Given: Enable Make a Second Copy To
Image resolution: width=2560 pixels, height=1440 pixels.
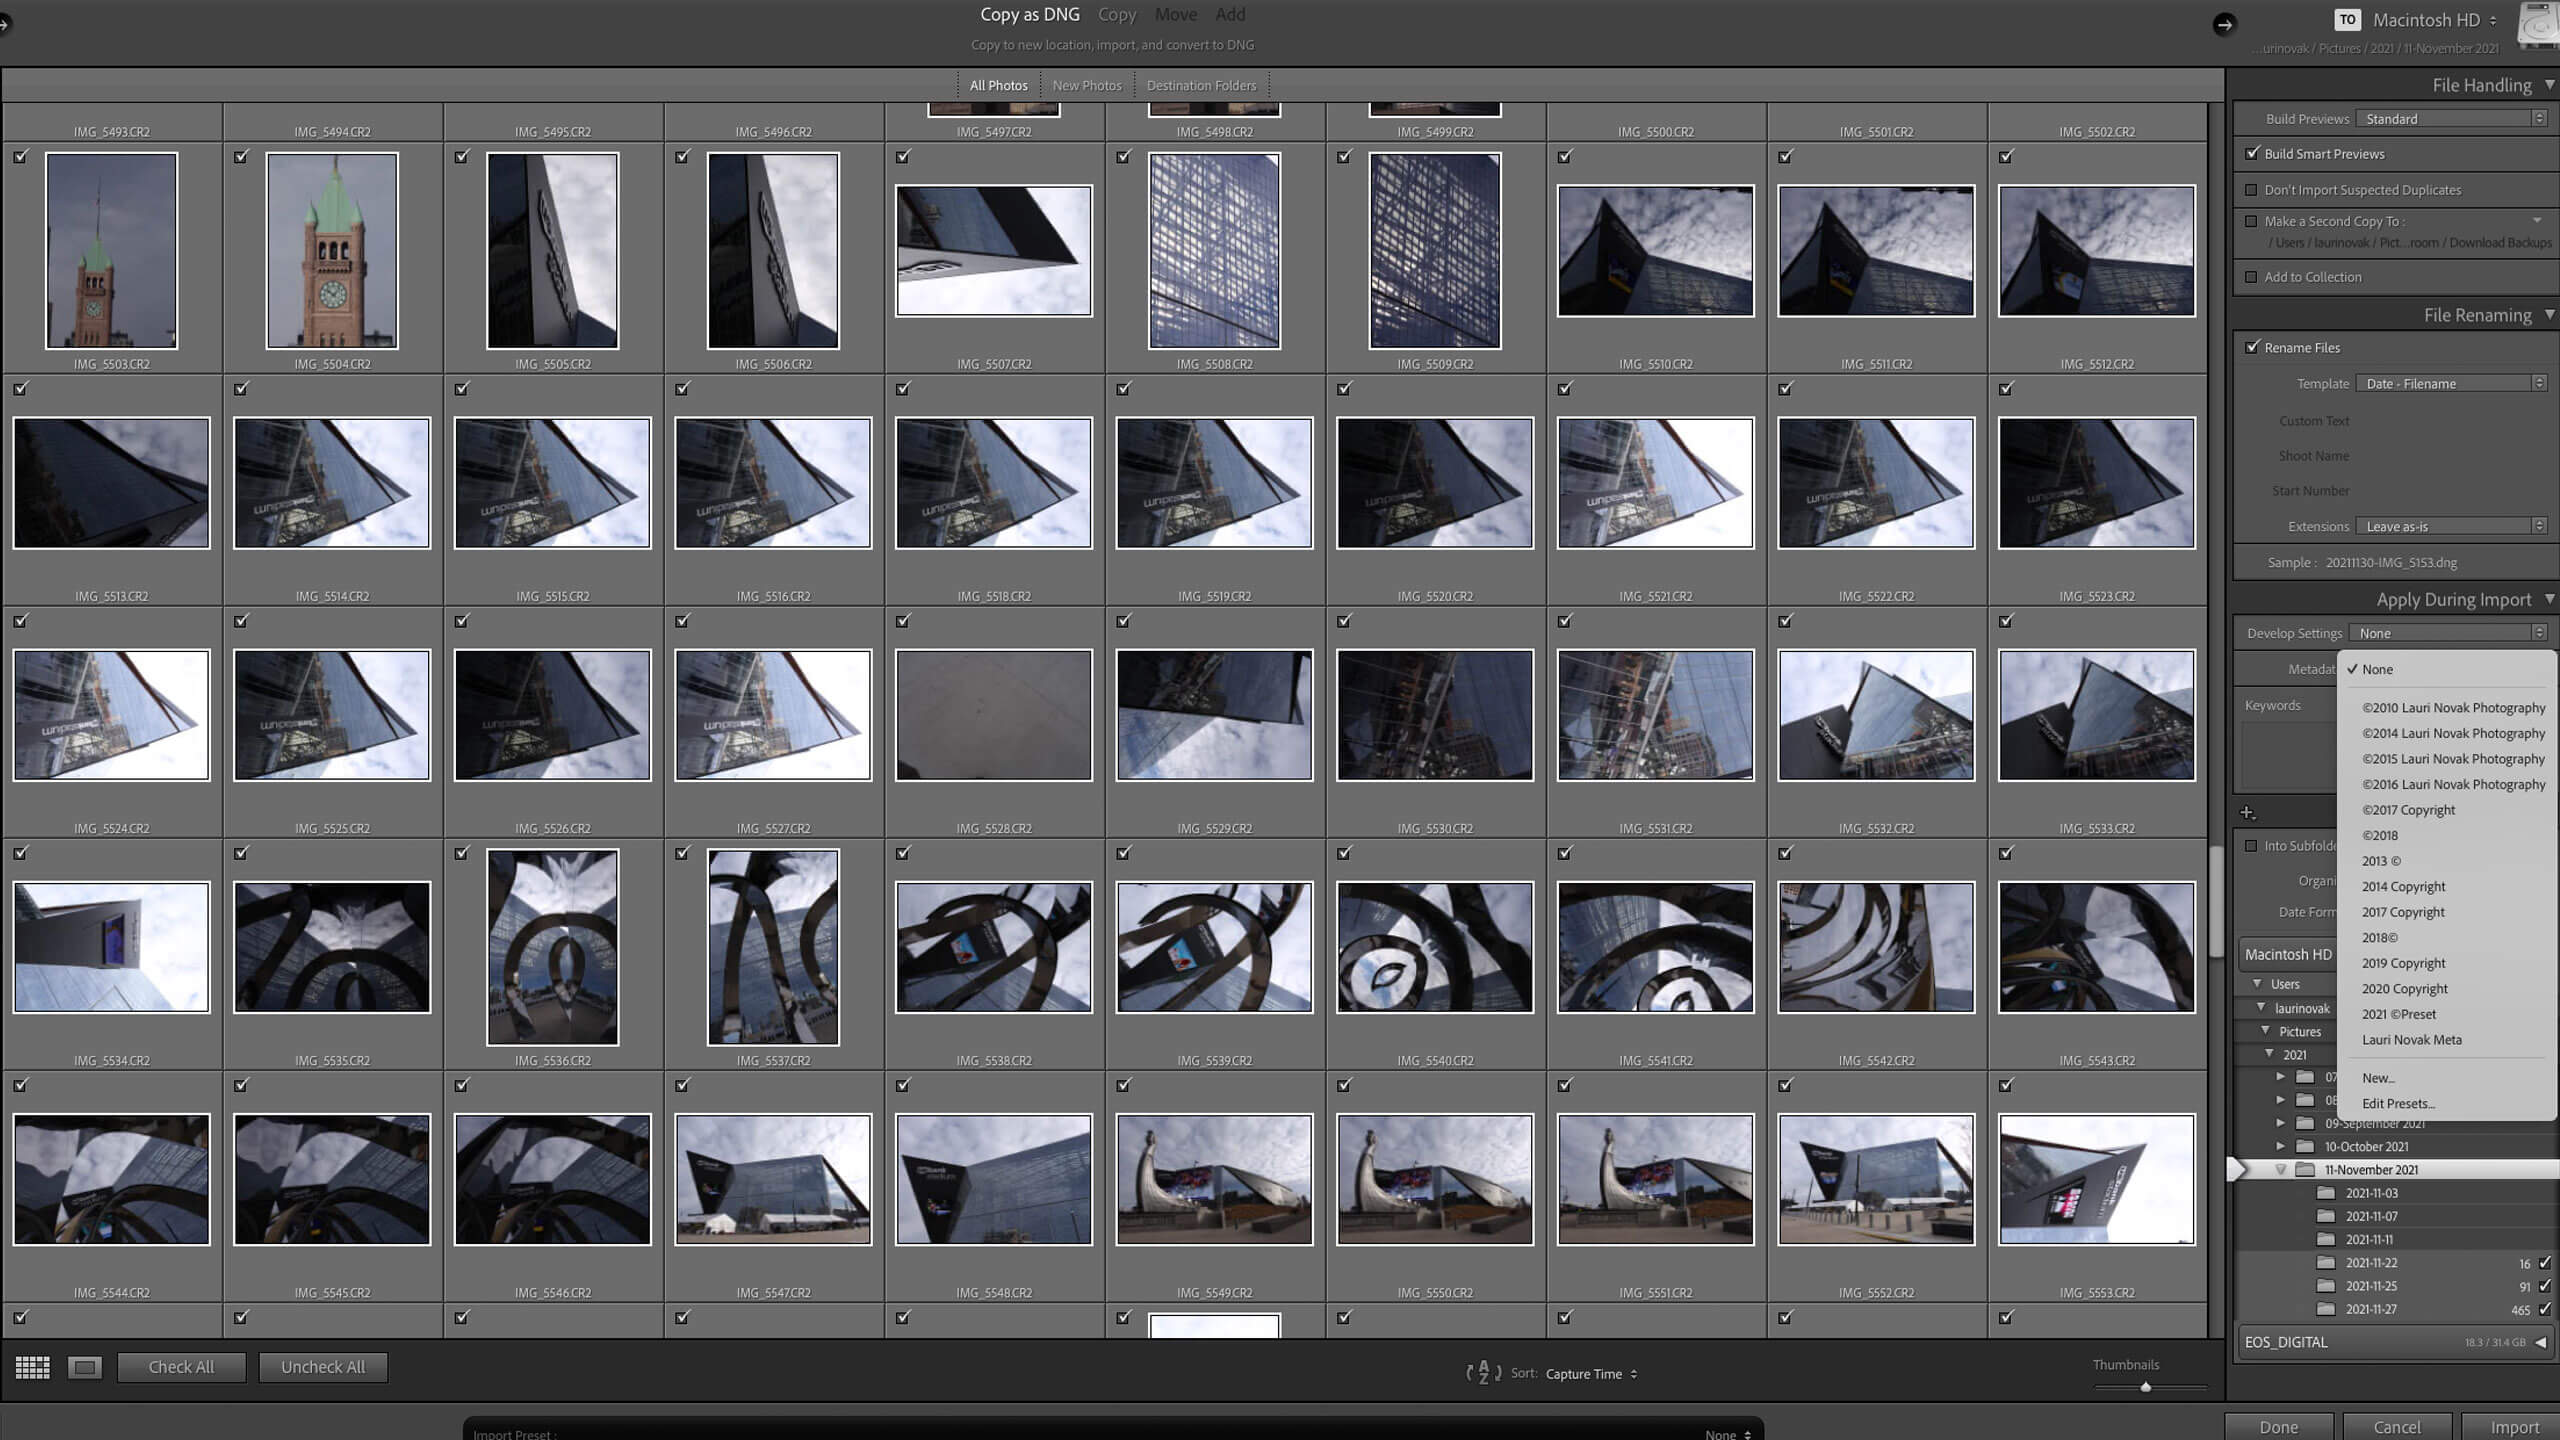Looking at the screenshot, I should [x=2252, y=221].
